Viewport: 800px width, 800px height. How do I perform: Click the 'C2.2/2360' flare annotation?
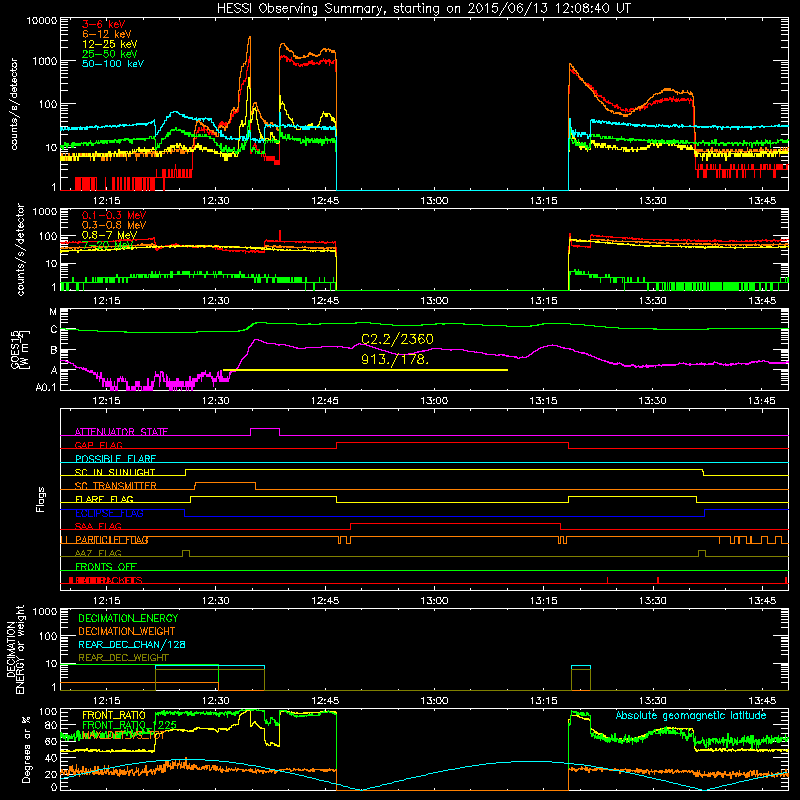coord(397,339)
